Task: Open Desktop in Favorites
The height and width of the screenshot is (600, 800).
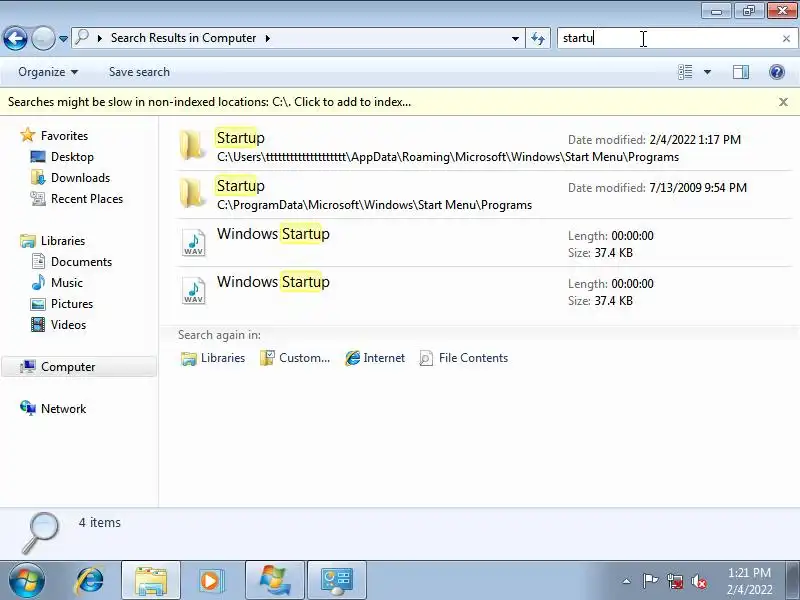Action: [x=72, y=157]
